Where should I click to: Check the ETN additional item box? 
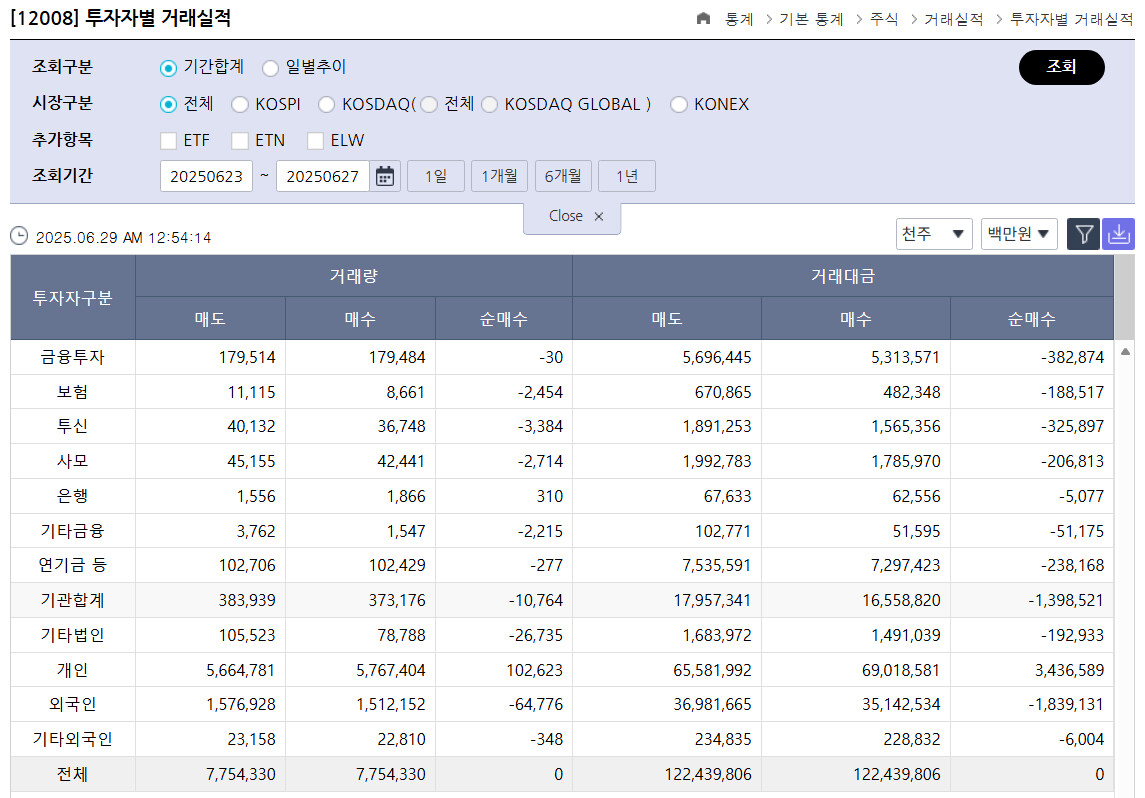click(240, 141)
